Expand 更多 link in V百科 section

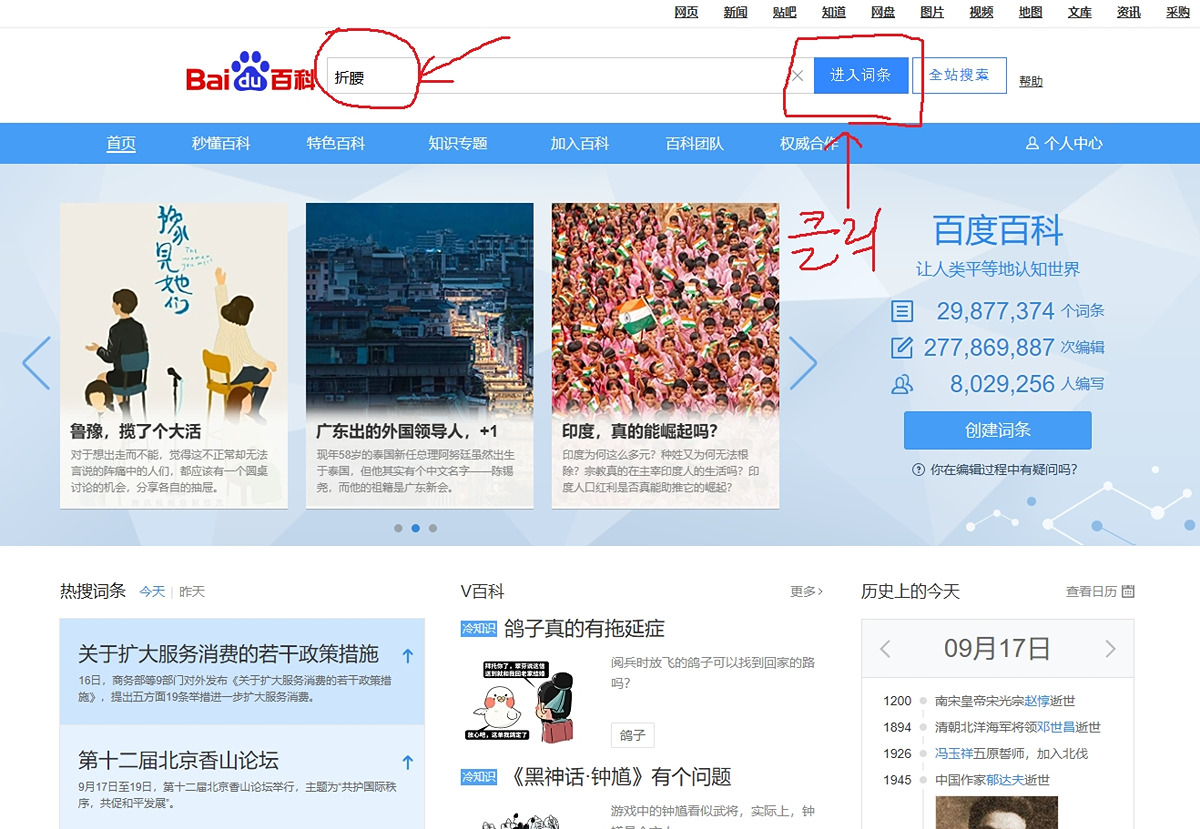point(806,592)
